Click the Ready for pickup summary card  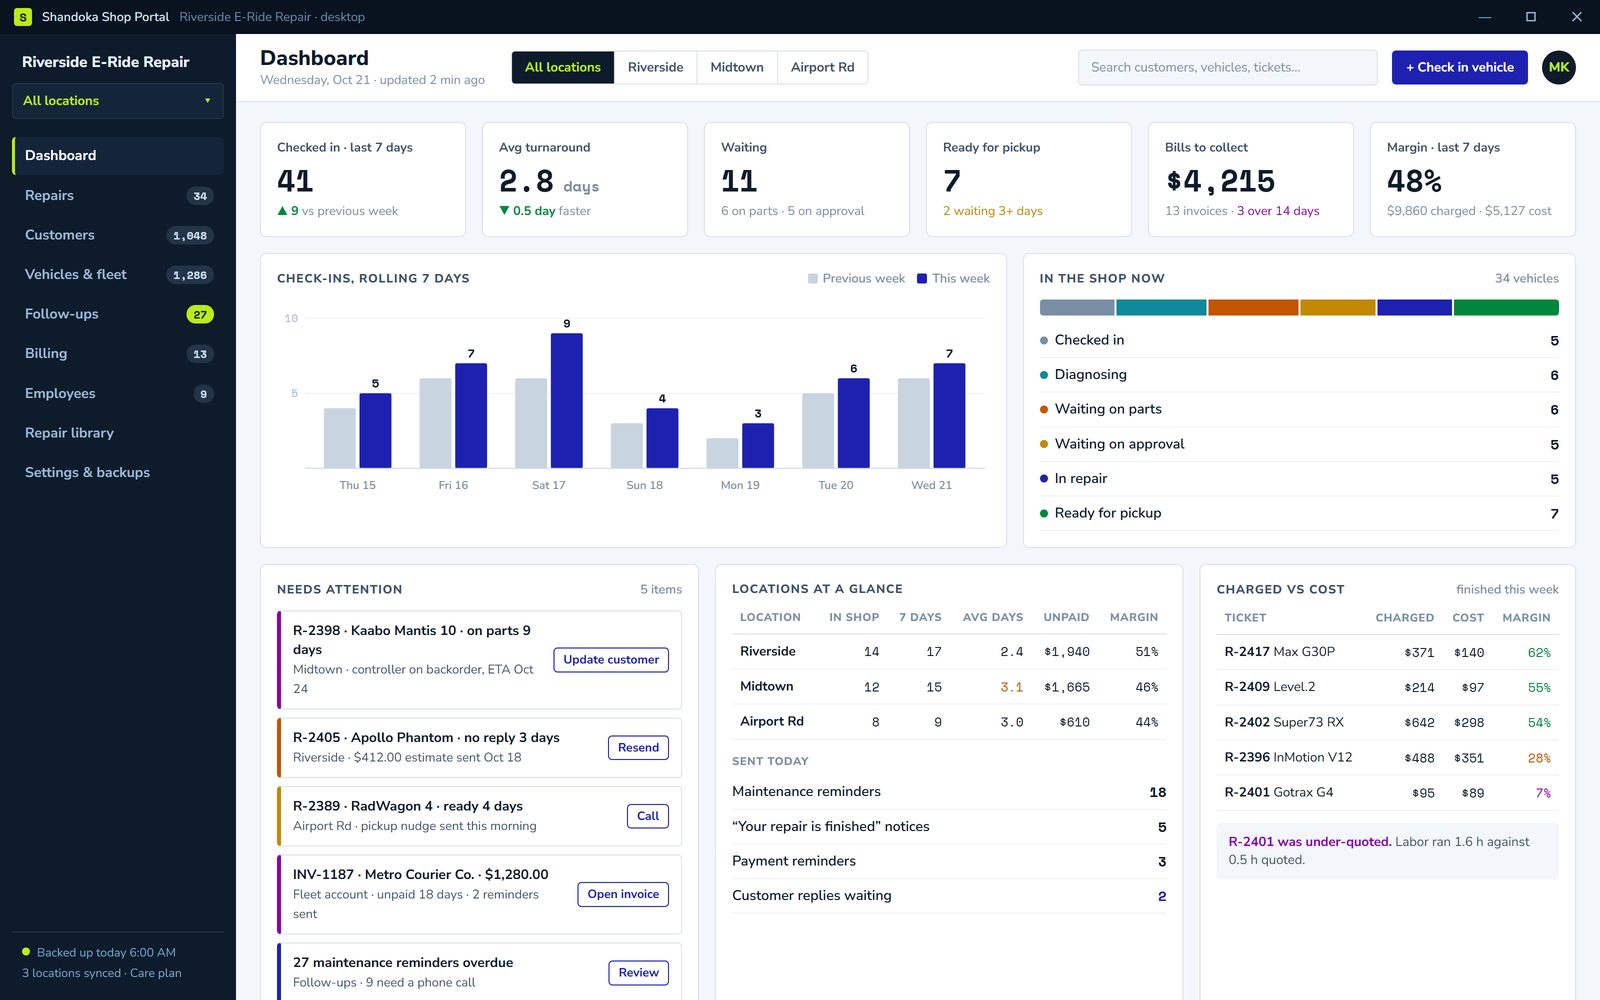1028,180
